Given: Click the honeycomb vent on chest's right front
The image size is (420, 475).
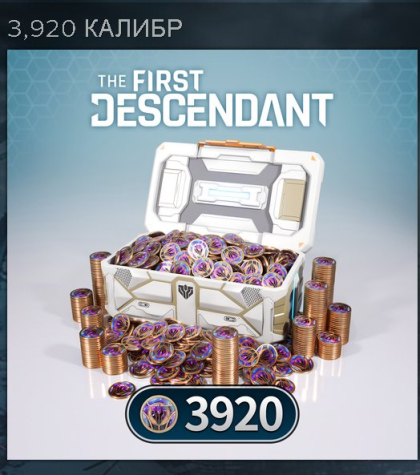Looking at the screenshot, I should click(251, 296).
